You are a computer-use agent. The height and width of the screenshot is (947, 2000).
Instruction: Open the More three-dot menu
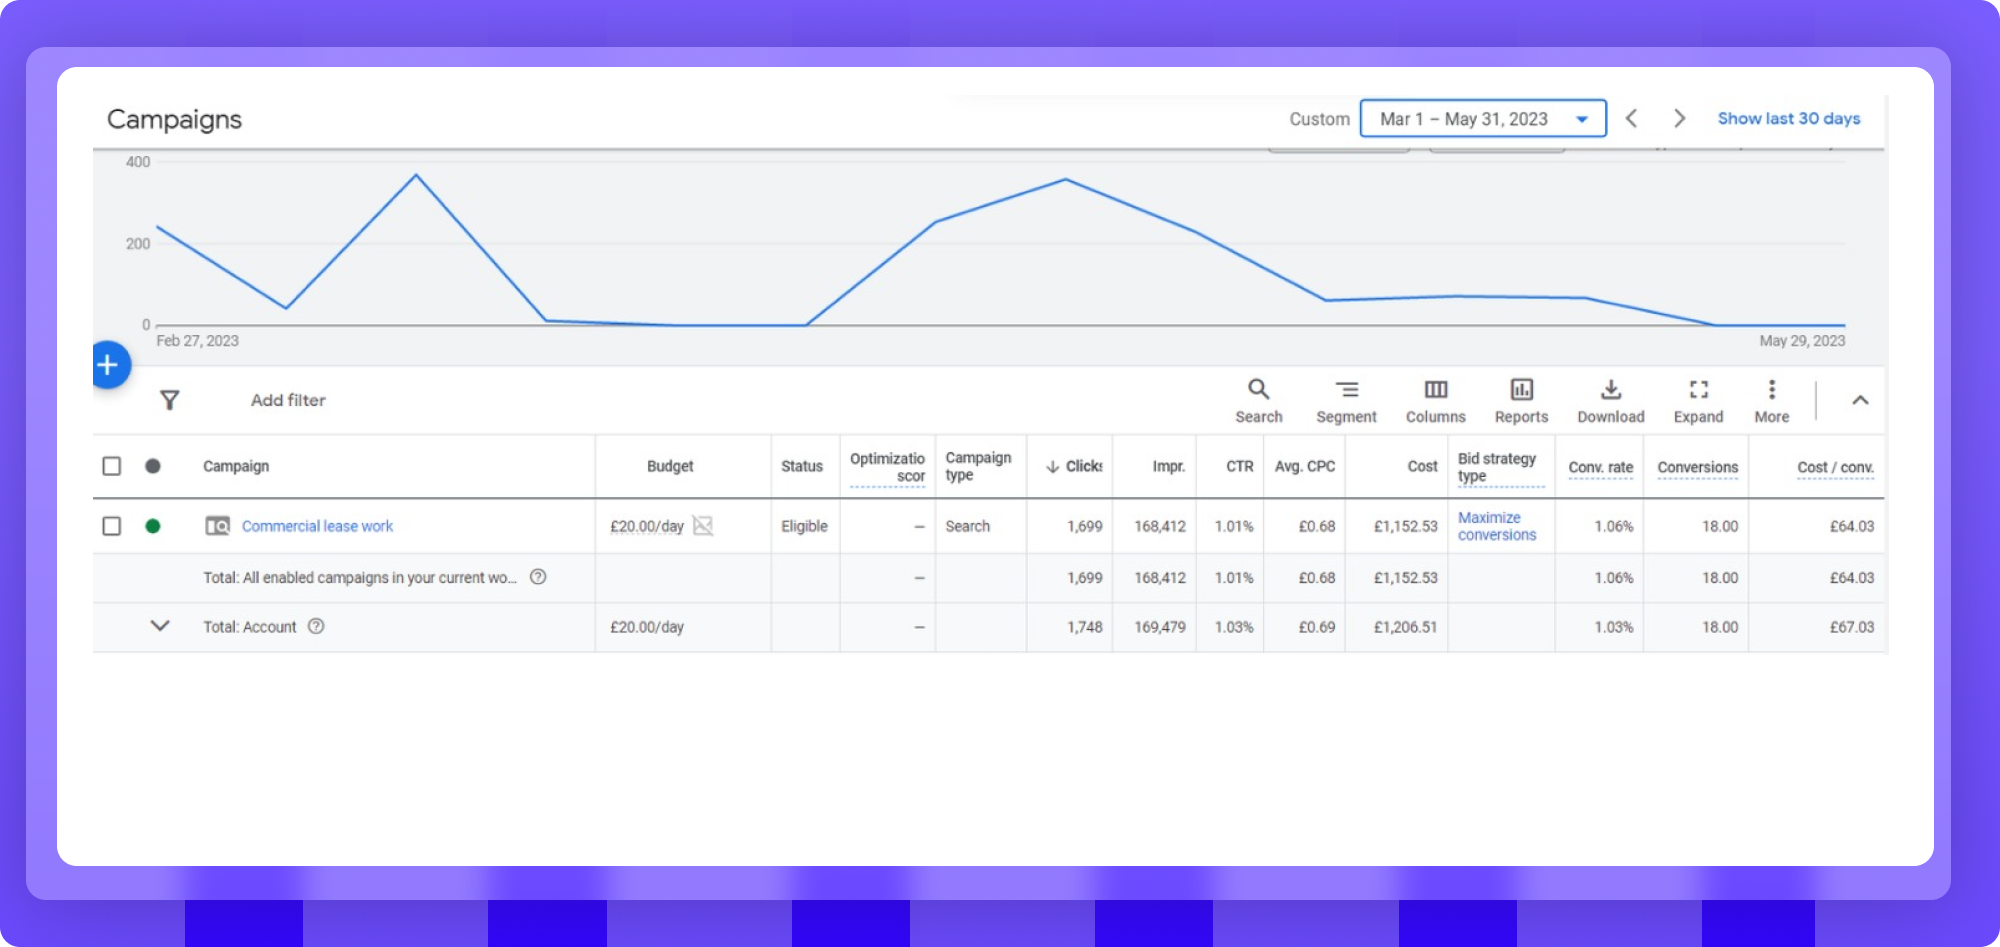pos(1771,400)
